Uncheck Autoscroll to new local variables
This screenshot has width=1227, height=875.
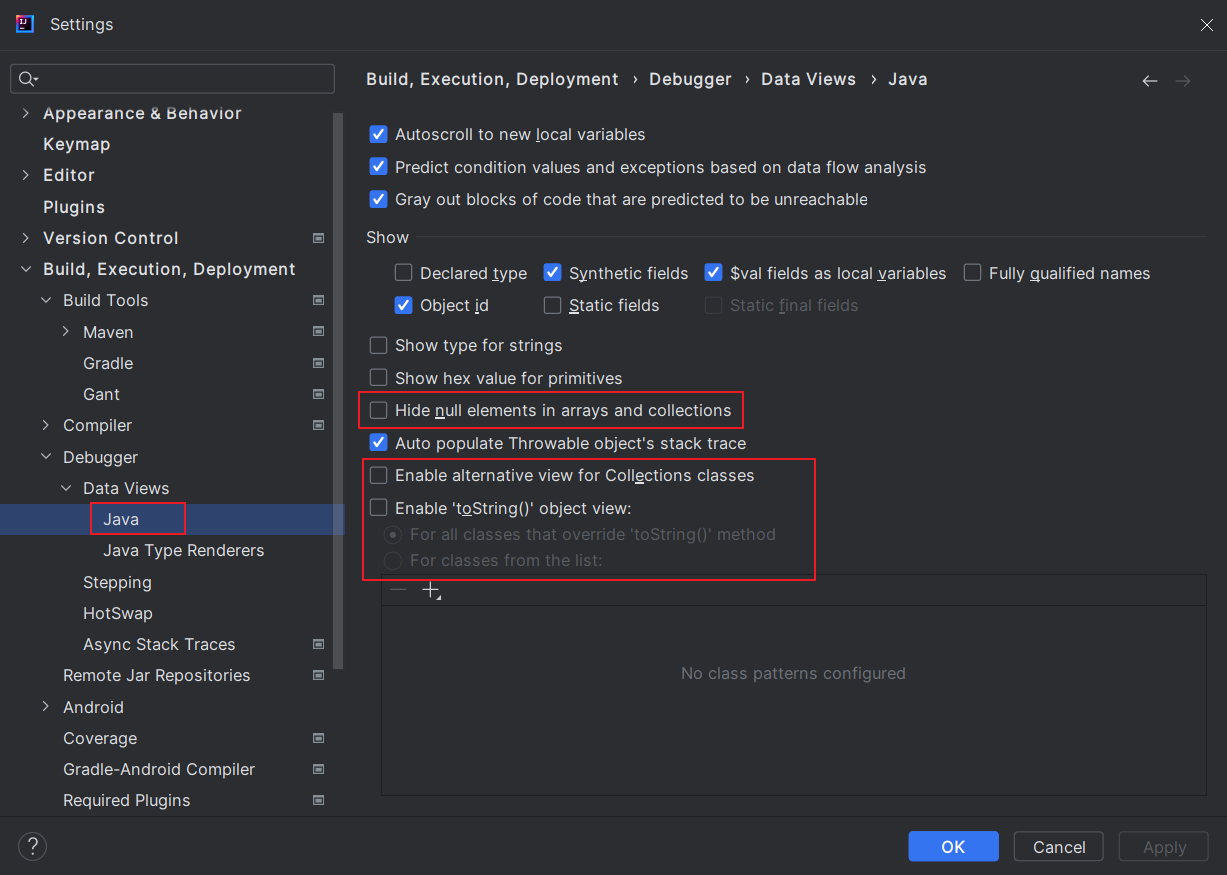pos(378,134)
